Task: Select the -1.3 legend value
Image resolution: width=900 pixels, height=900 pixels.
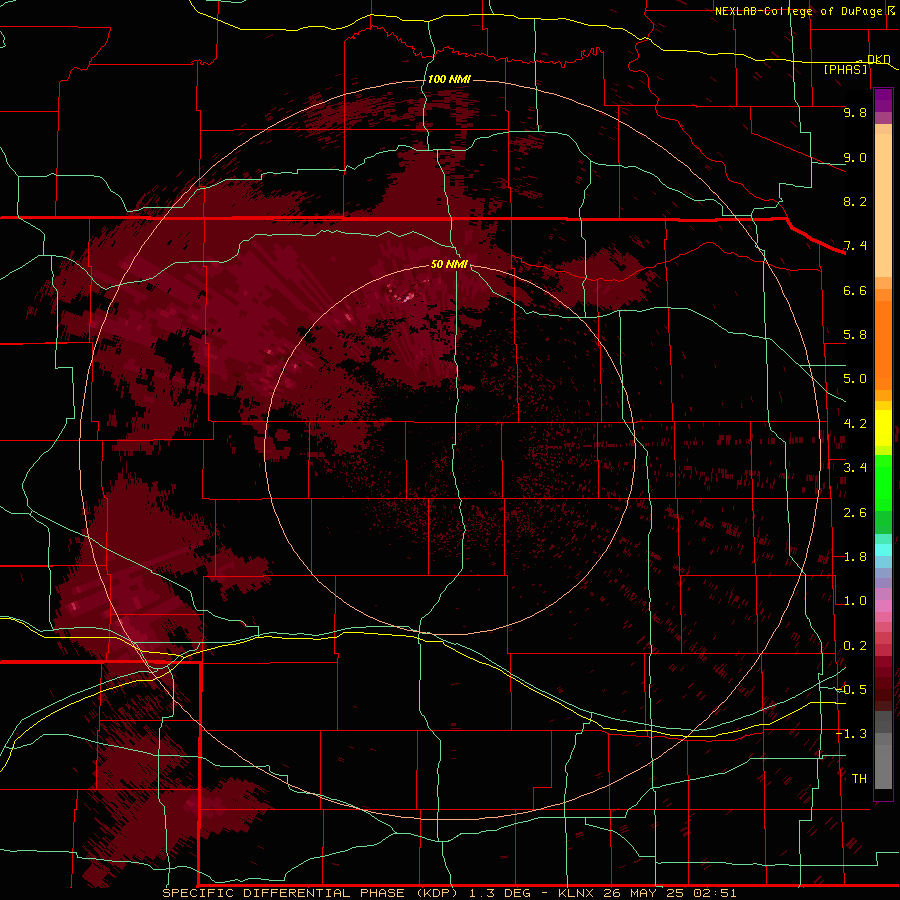Action: (851, 734)
